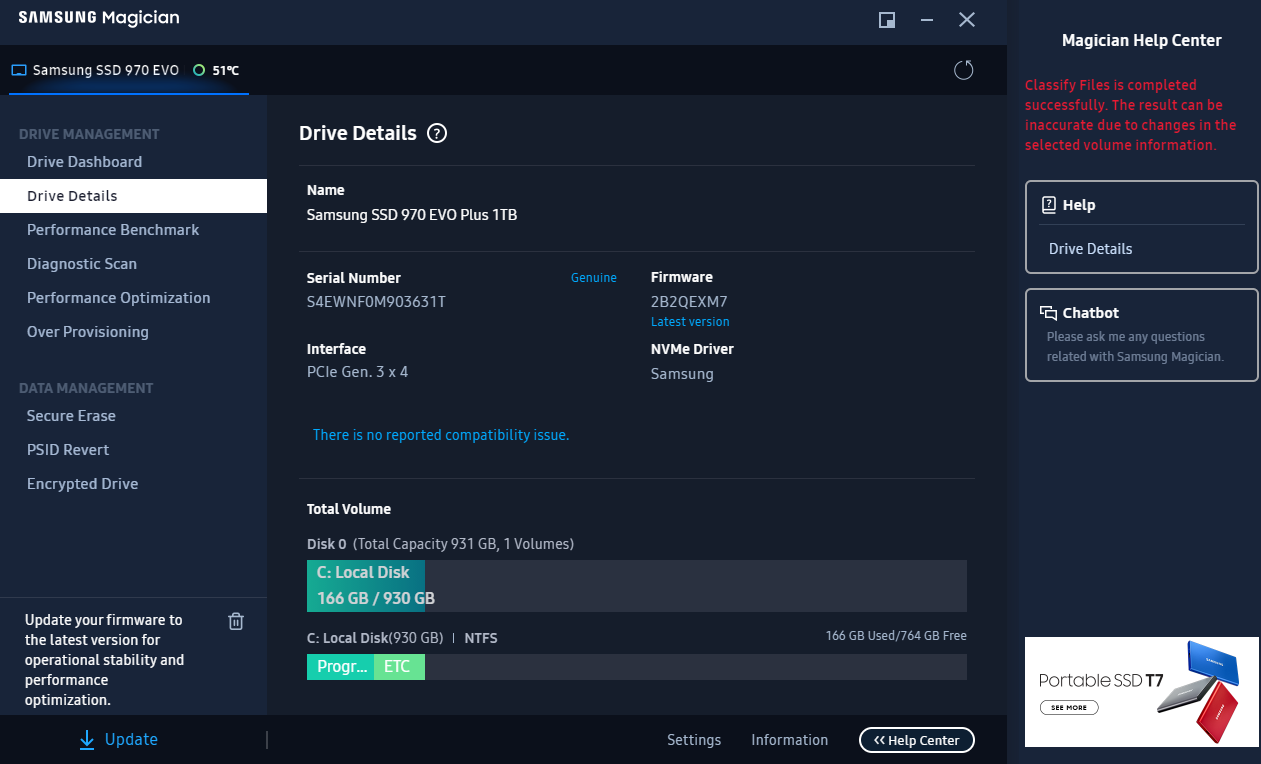Viewport: 1261px width, 764px height.
Task: Open Performance Benchmark section
Action: (113, 230)
